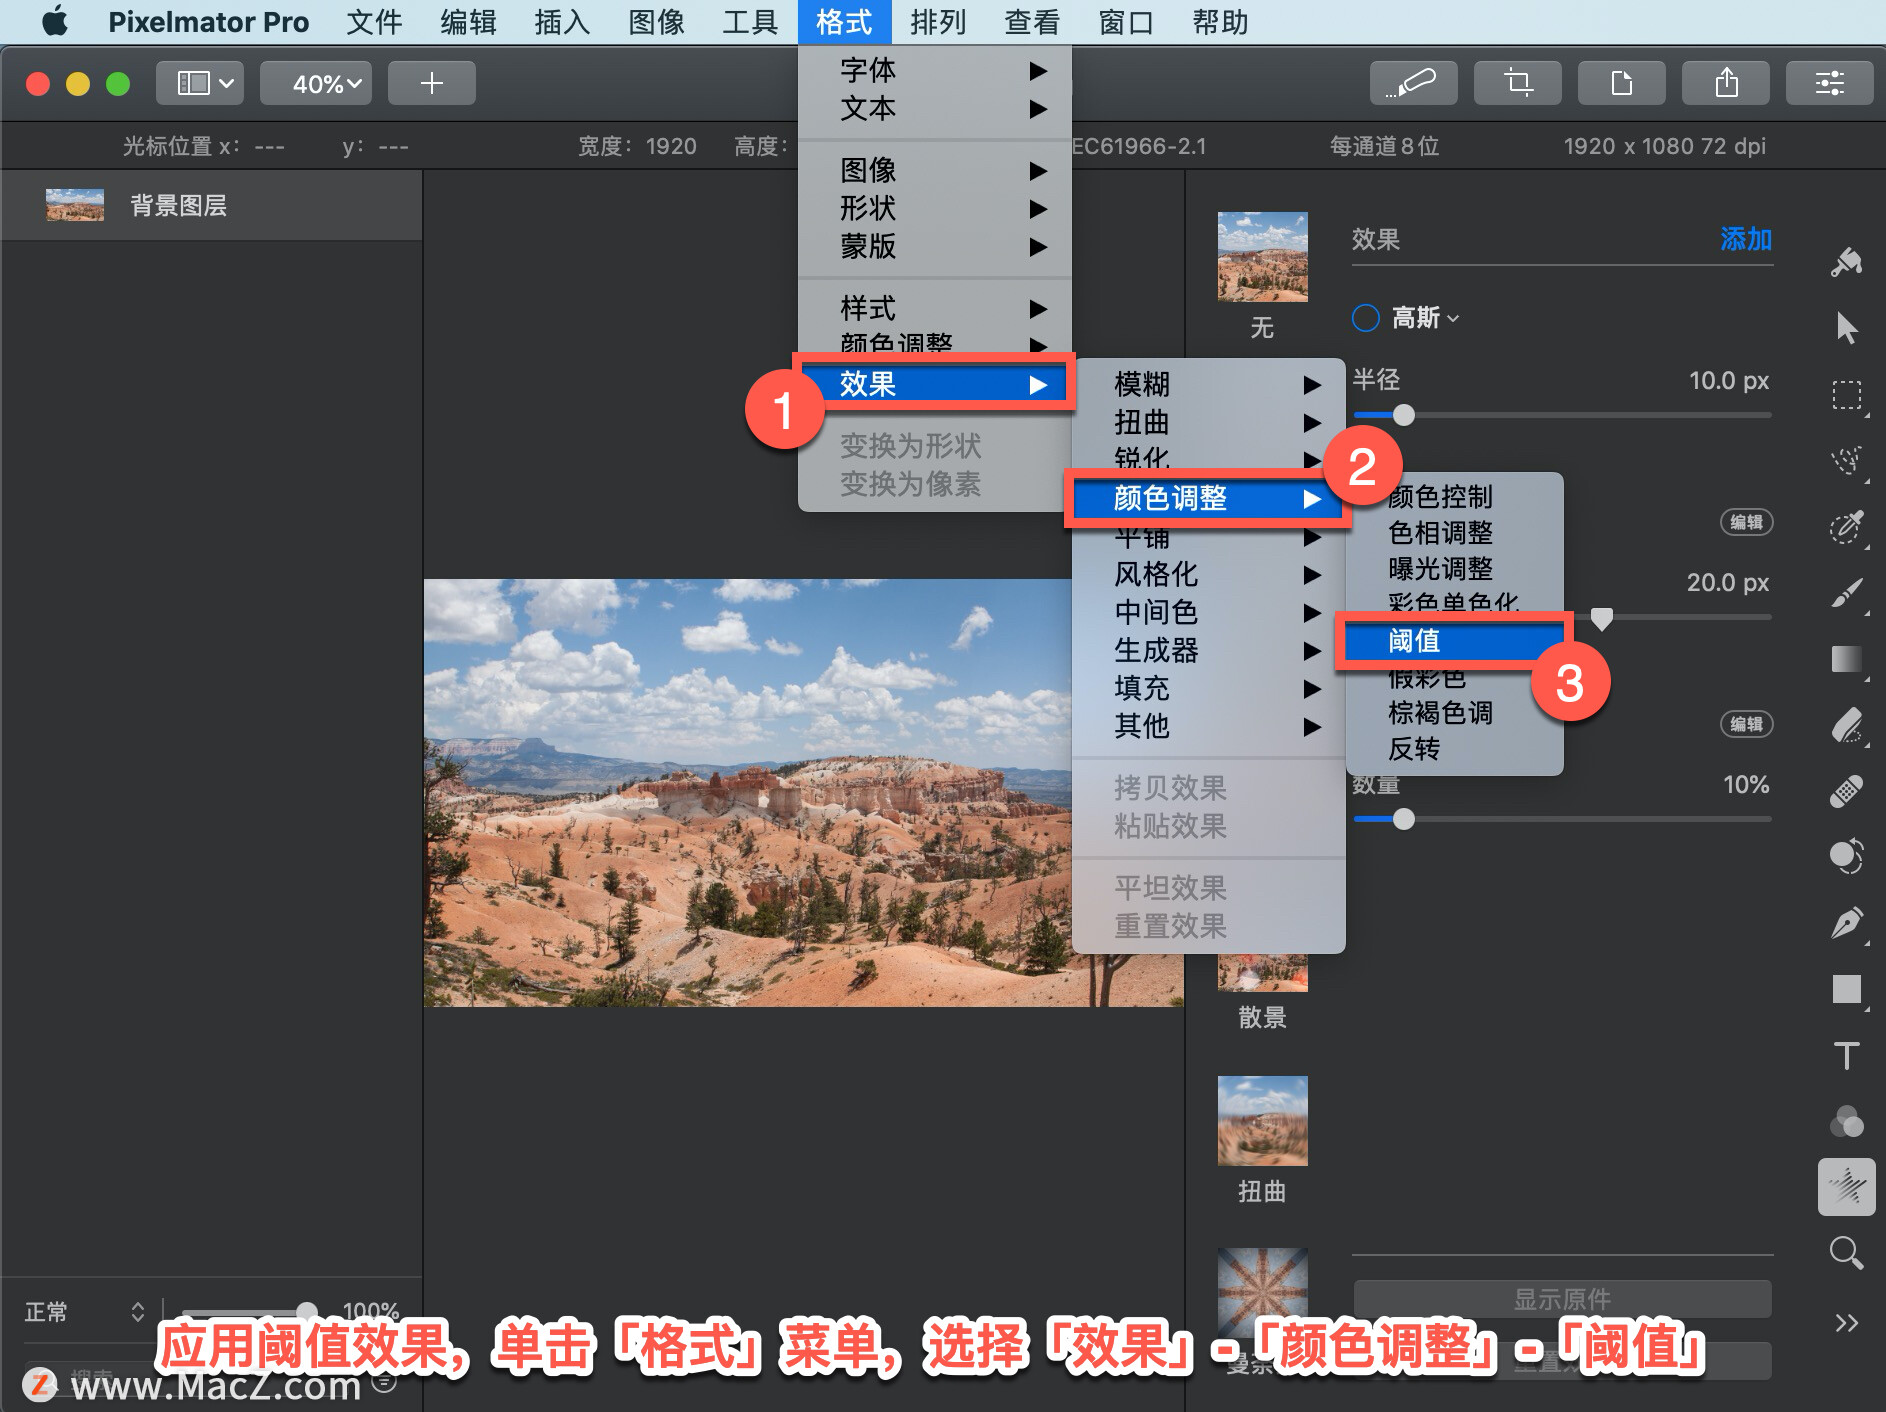Choose 反转 from the color adjustment submenu
This screenshot has width=1886, height=1412.
(1455, 749)
